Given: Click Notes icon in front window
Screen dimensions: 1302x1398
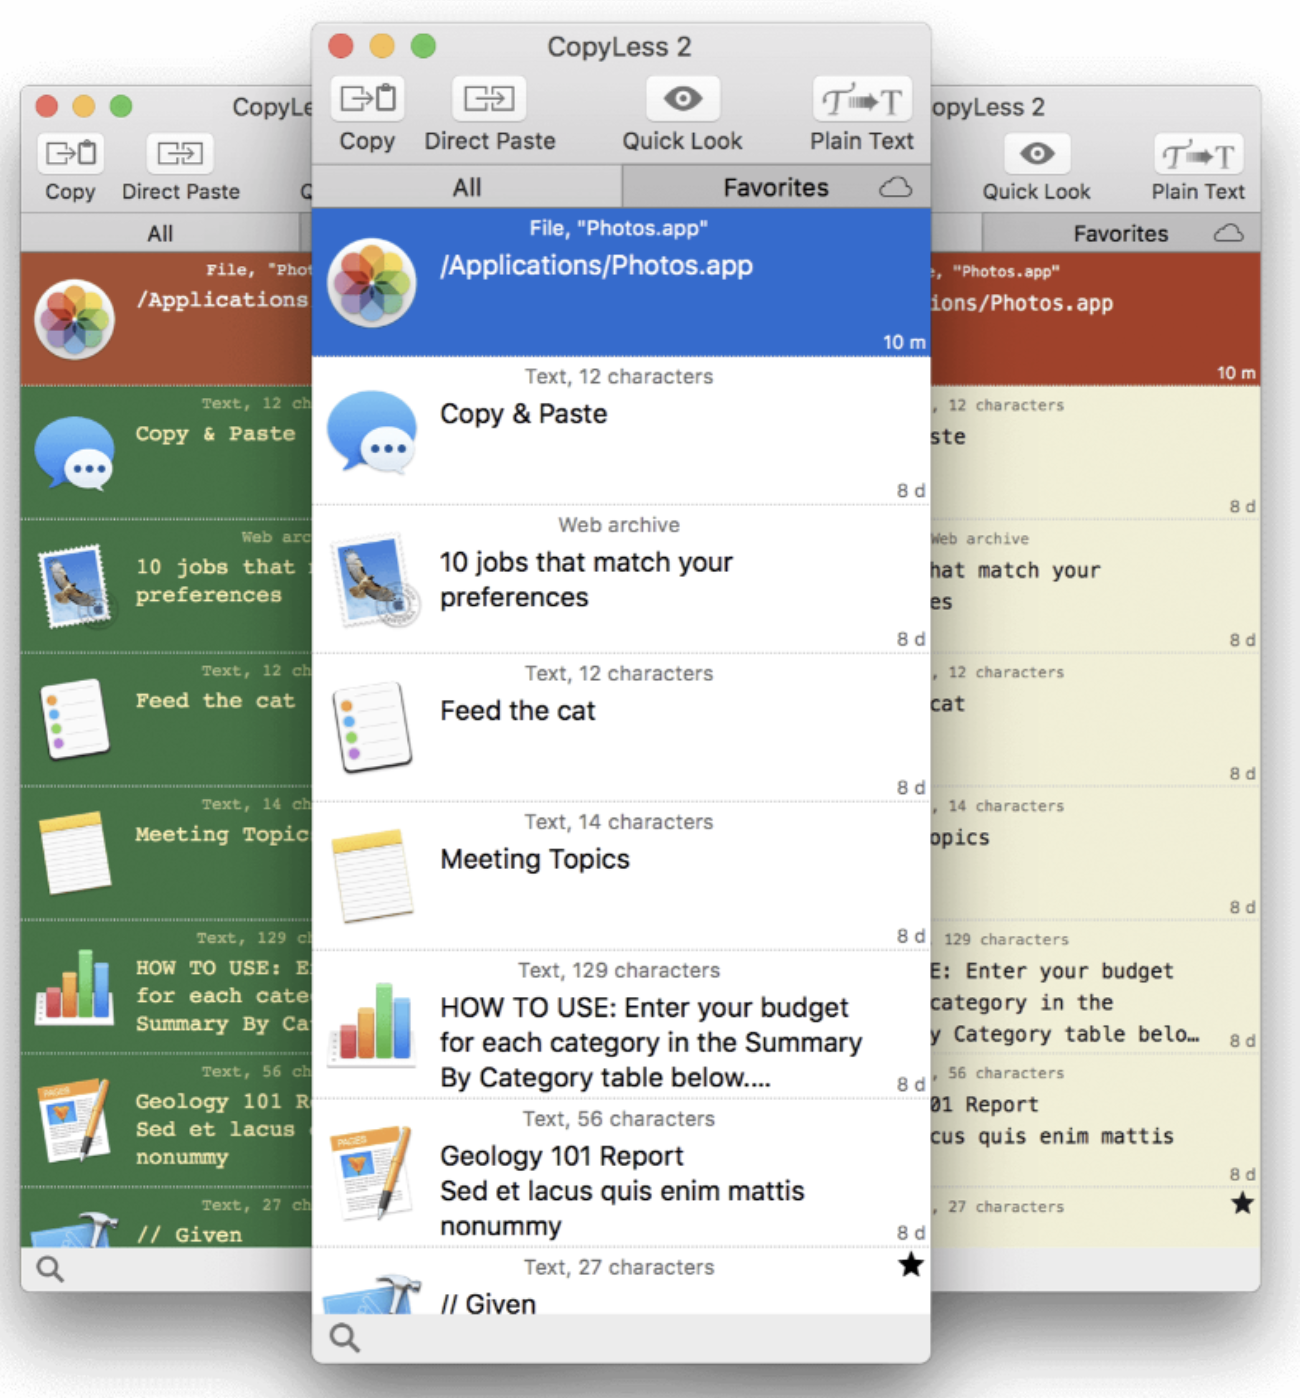Looking at the screenshot, I should 373,876.
